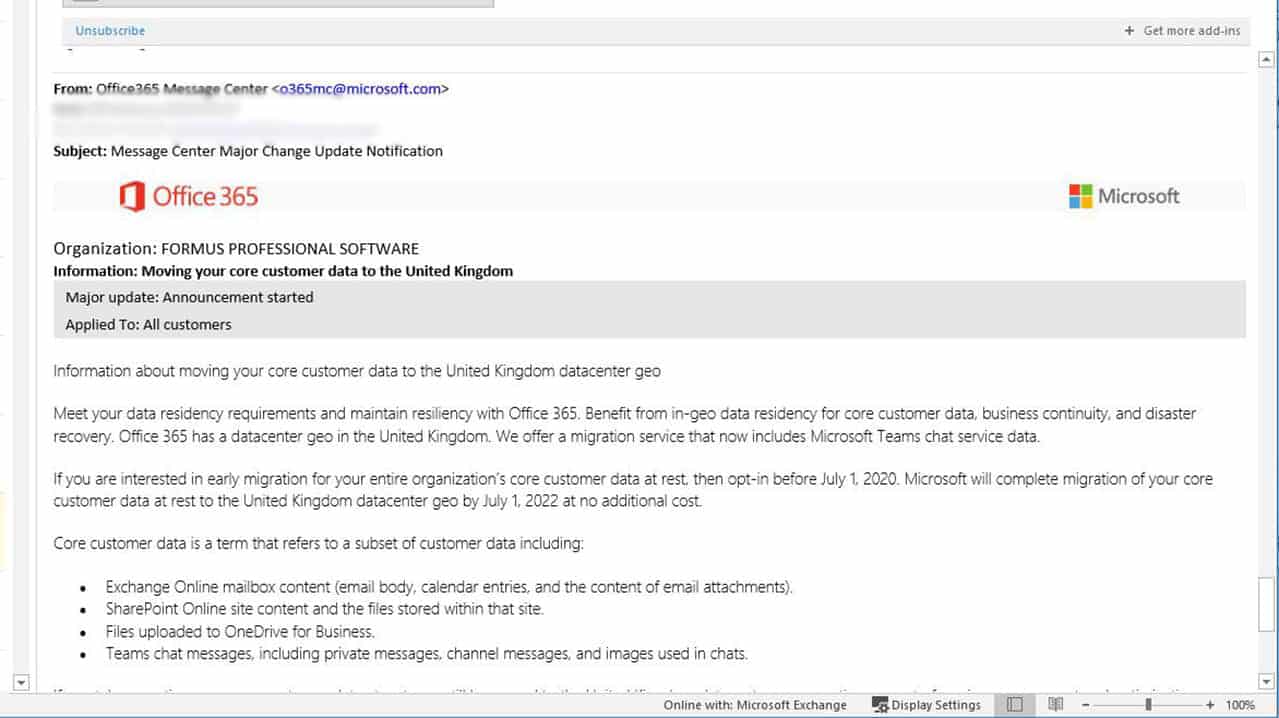
Task: Click 'Exchange Online mailbox content' bullet
Action: pyautogui.click(x=449, y=587)
